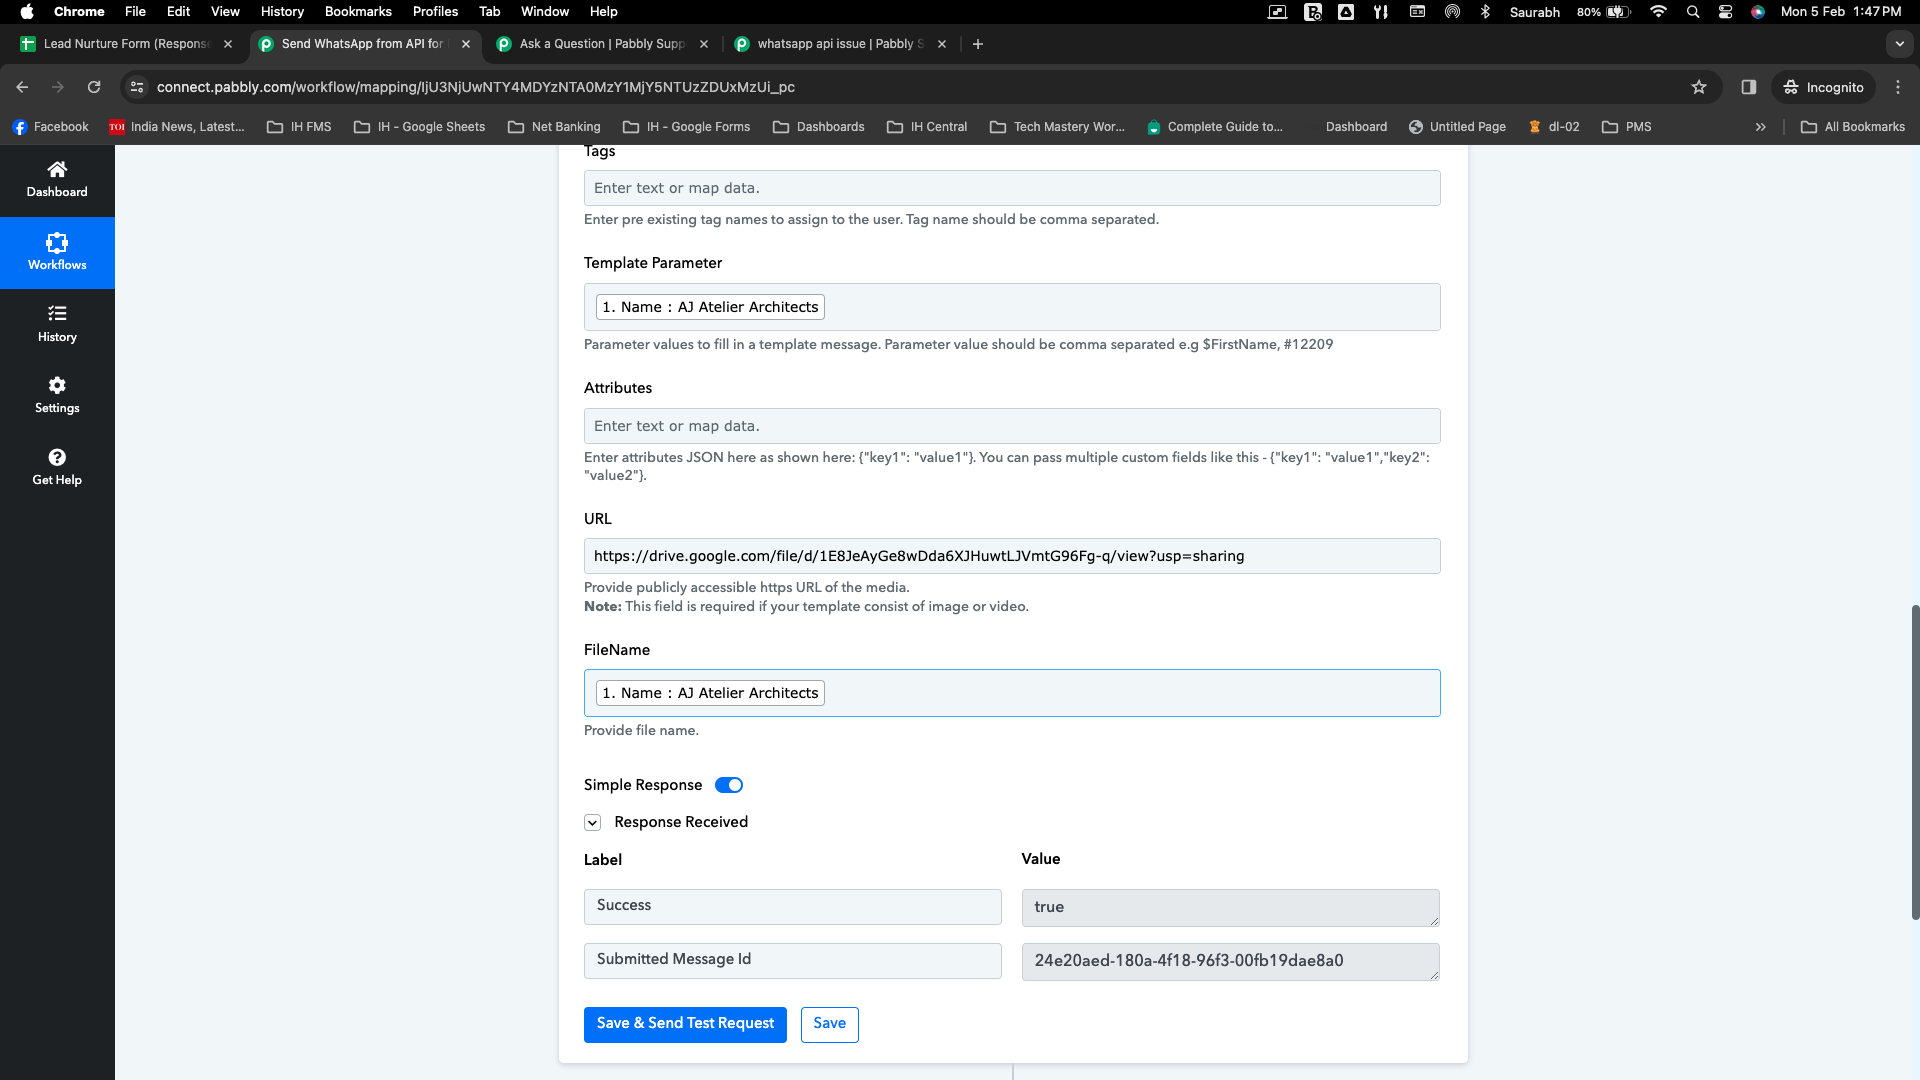Open the Complete Guide bookmark

tap(1215, 127)
